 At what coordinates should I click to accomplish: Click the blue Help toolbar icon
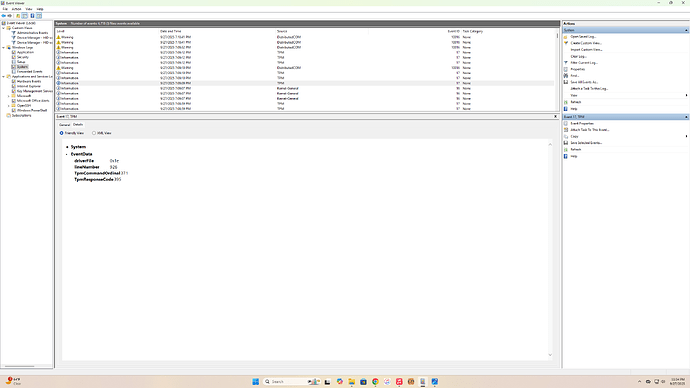tap(32, 16)
